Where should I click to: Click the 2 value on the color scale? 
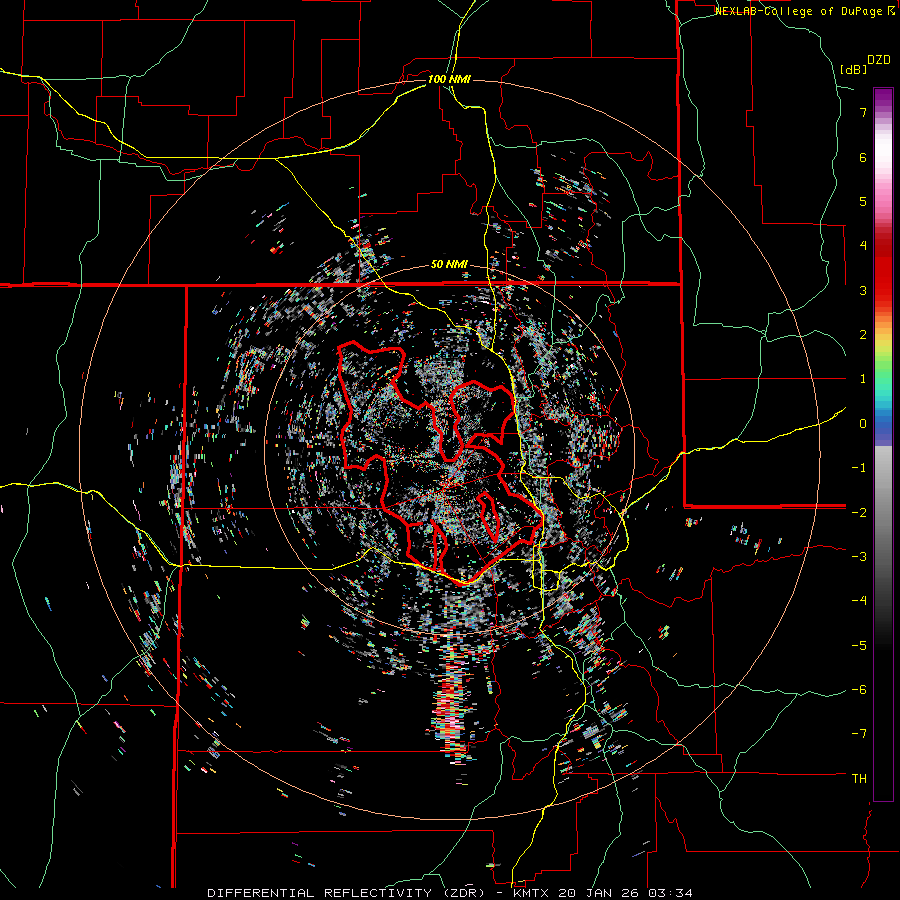pos(863,335)
